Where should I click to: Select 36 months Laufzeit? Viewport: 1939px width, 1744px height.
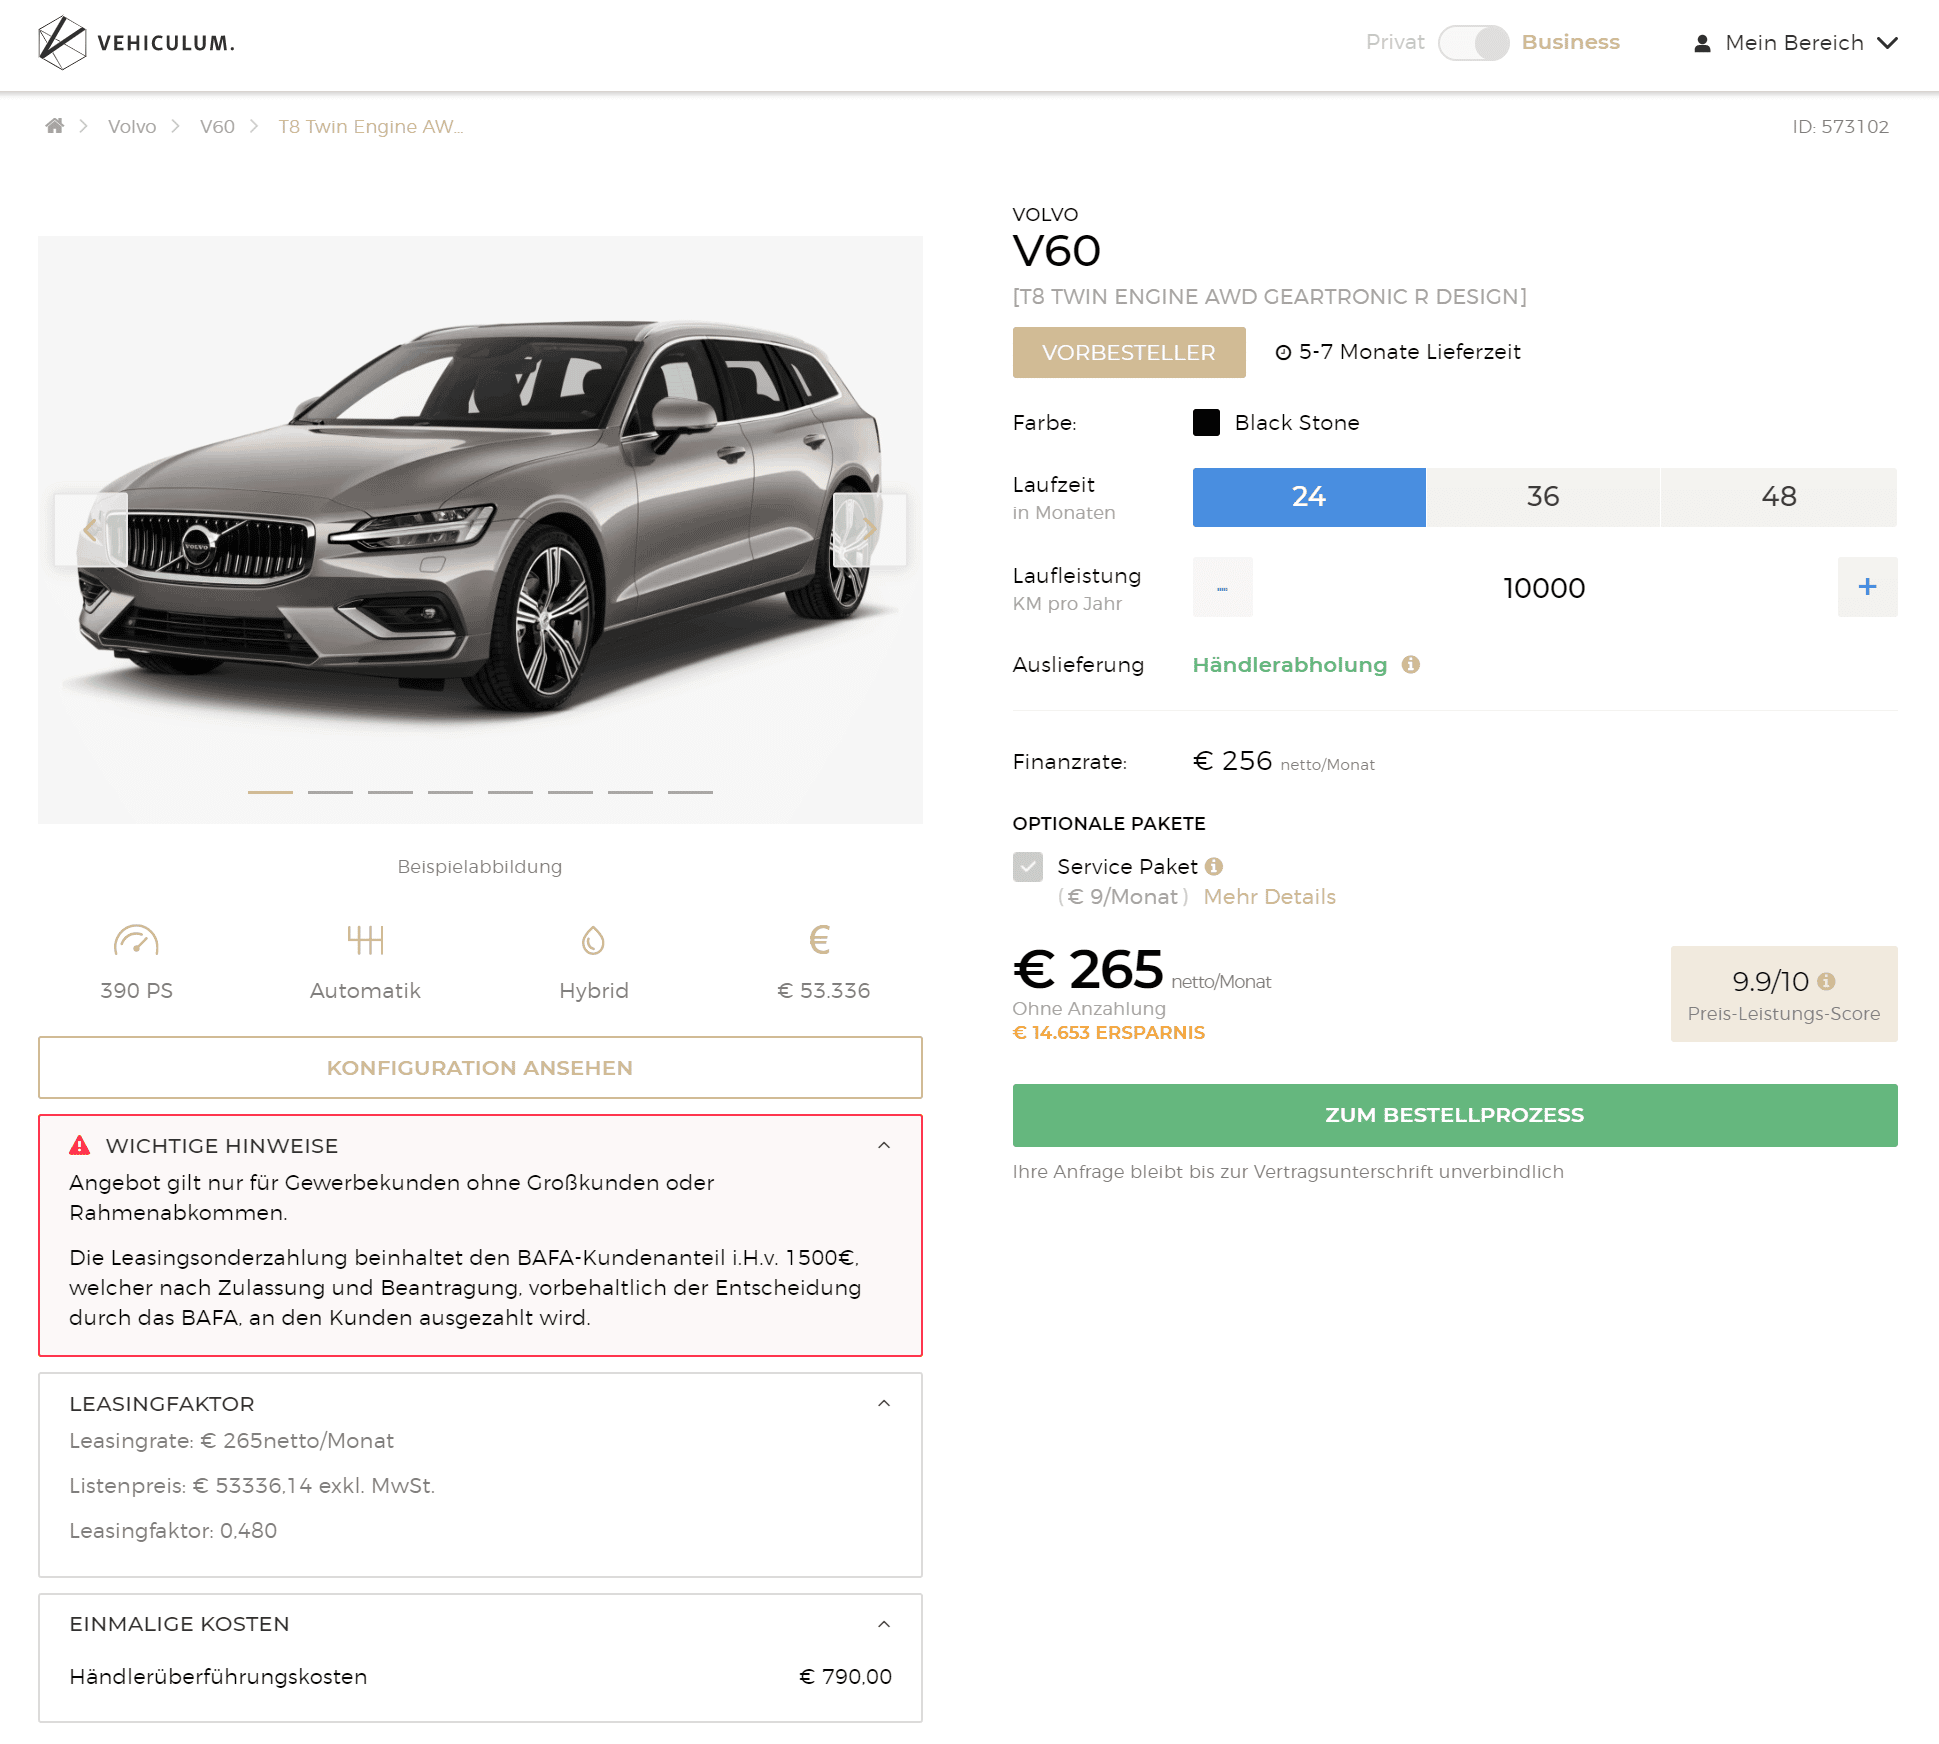pyautogui.click(x=1543, y=497)
